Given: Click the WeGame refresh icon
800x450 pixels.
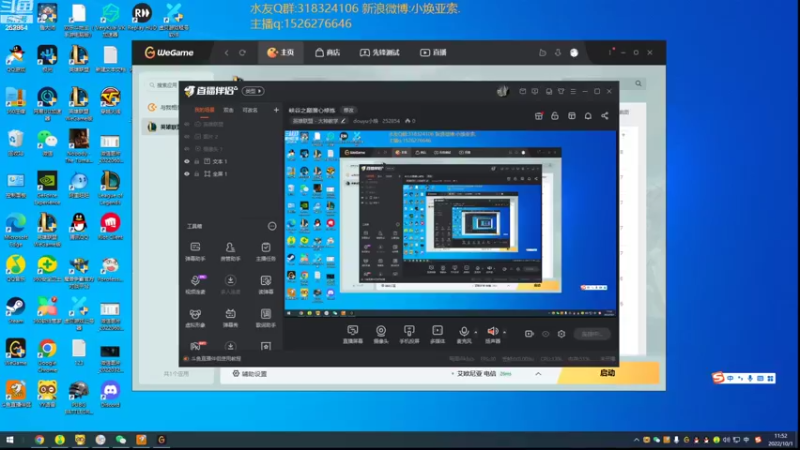Looking at the screenshot, I should 242,53.
